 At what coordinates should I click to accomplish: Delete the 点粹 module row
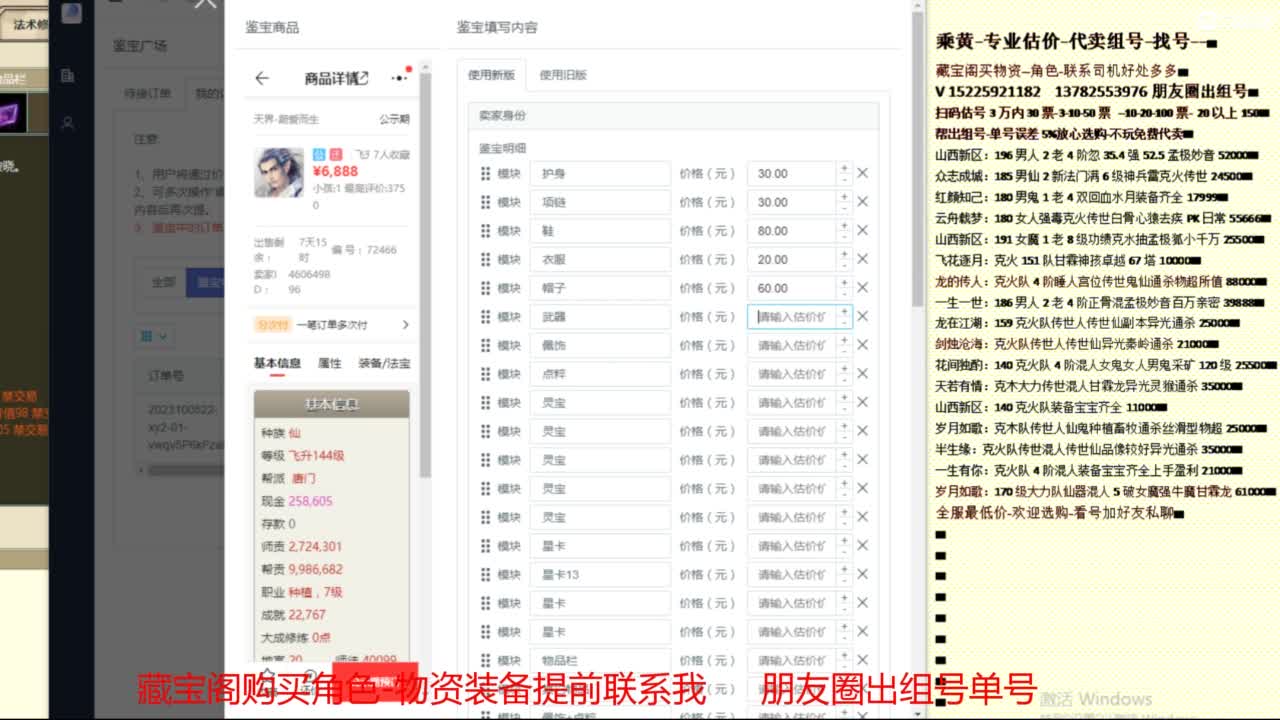pyautogui.click(x=862, y=374)
